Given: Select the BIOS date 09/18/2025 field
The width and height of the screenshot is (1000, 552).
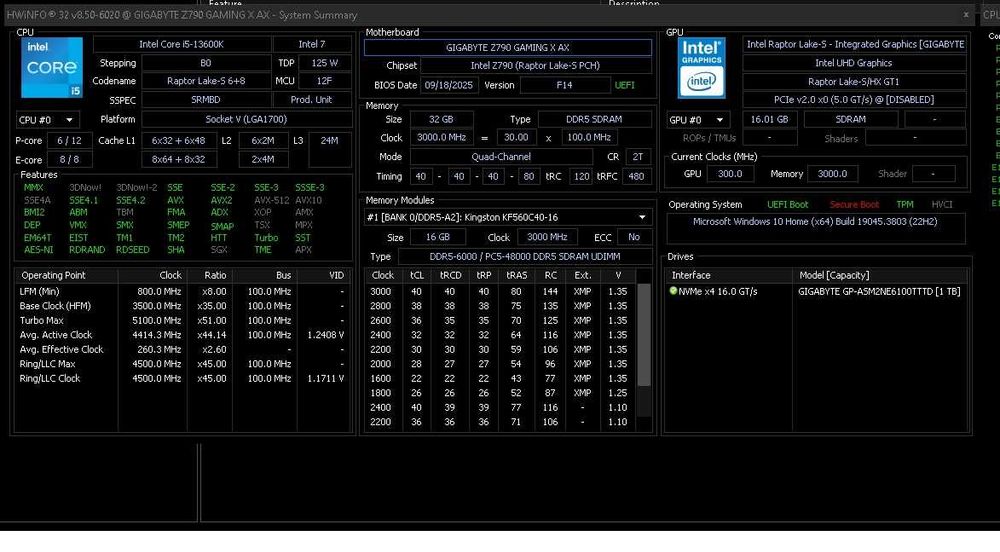Looking at the screenshot, I should click(449, 85).
